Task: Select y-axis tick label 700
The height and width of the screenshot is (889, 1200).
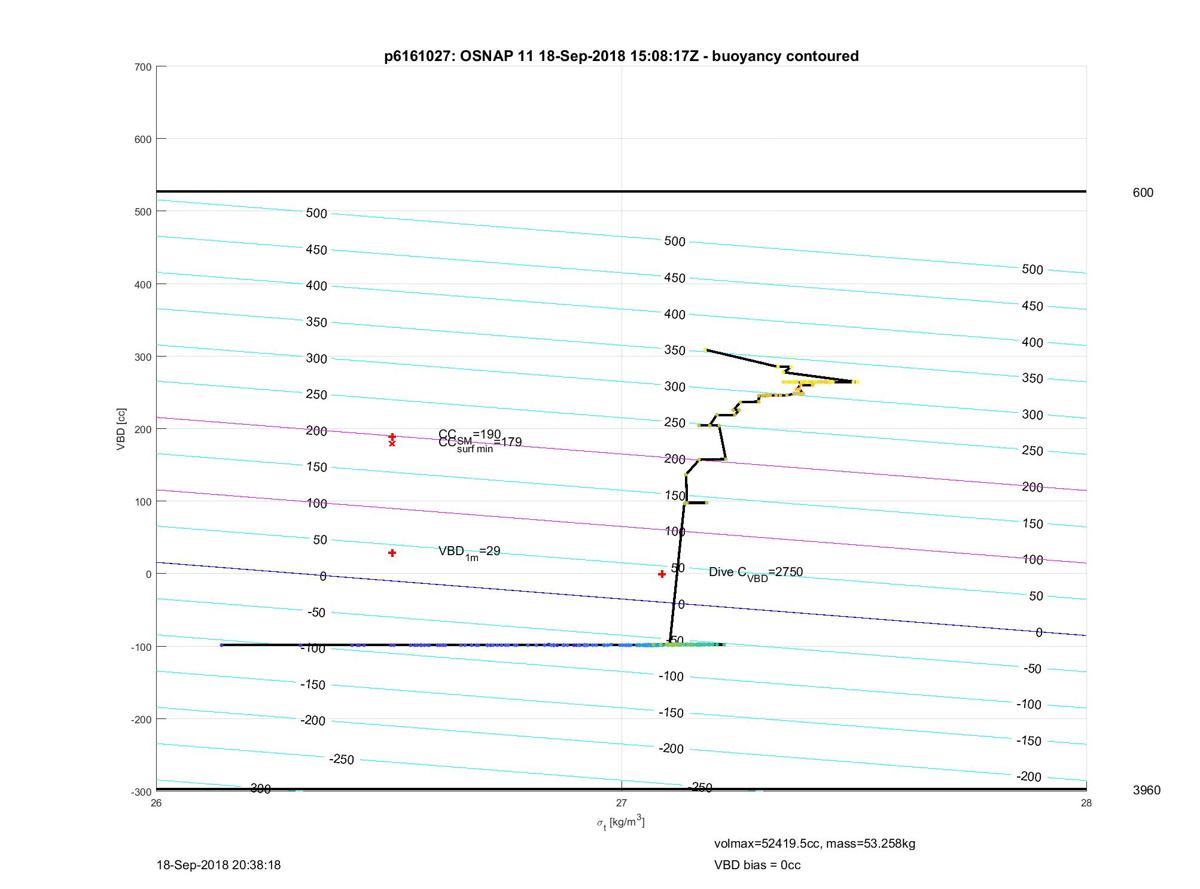Action: tap(143, 67)
